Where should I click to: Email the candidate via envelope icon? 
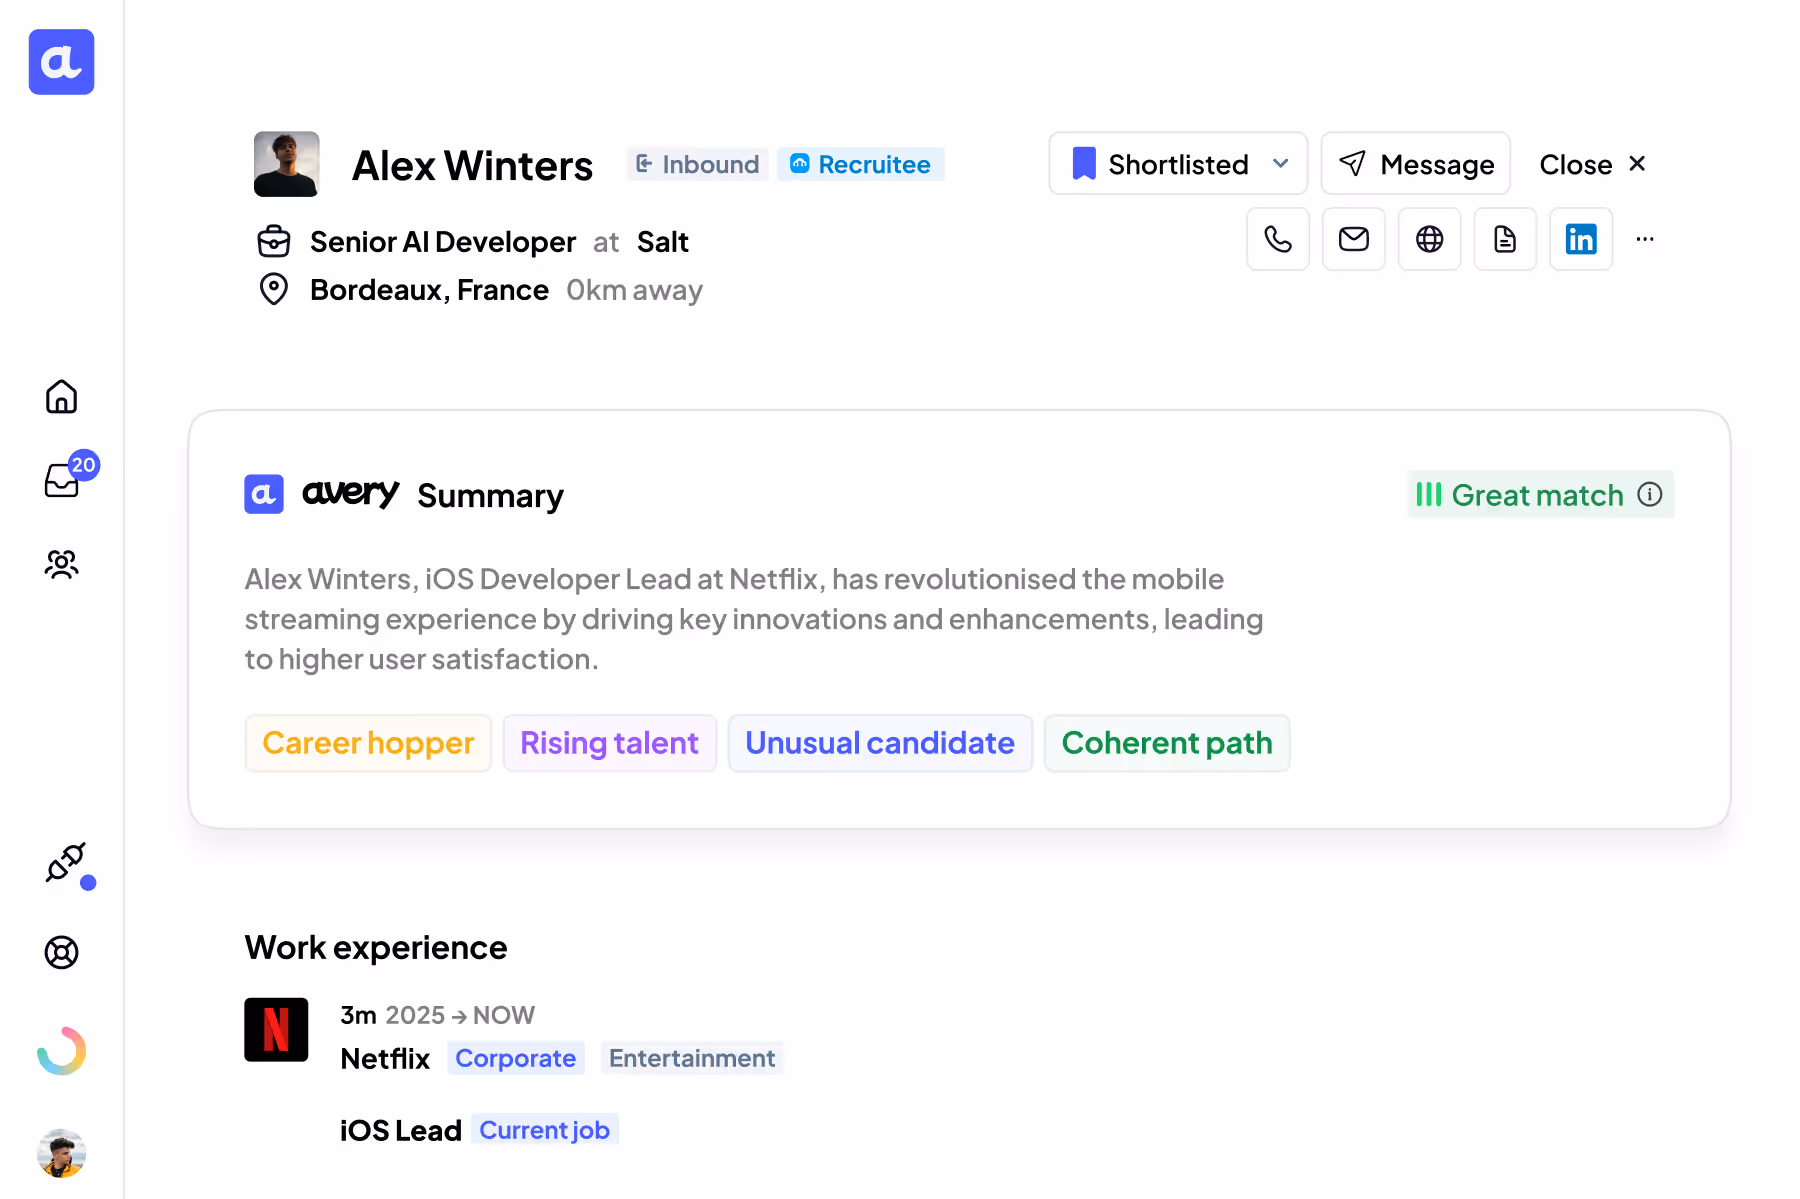coord(1354,239)
